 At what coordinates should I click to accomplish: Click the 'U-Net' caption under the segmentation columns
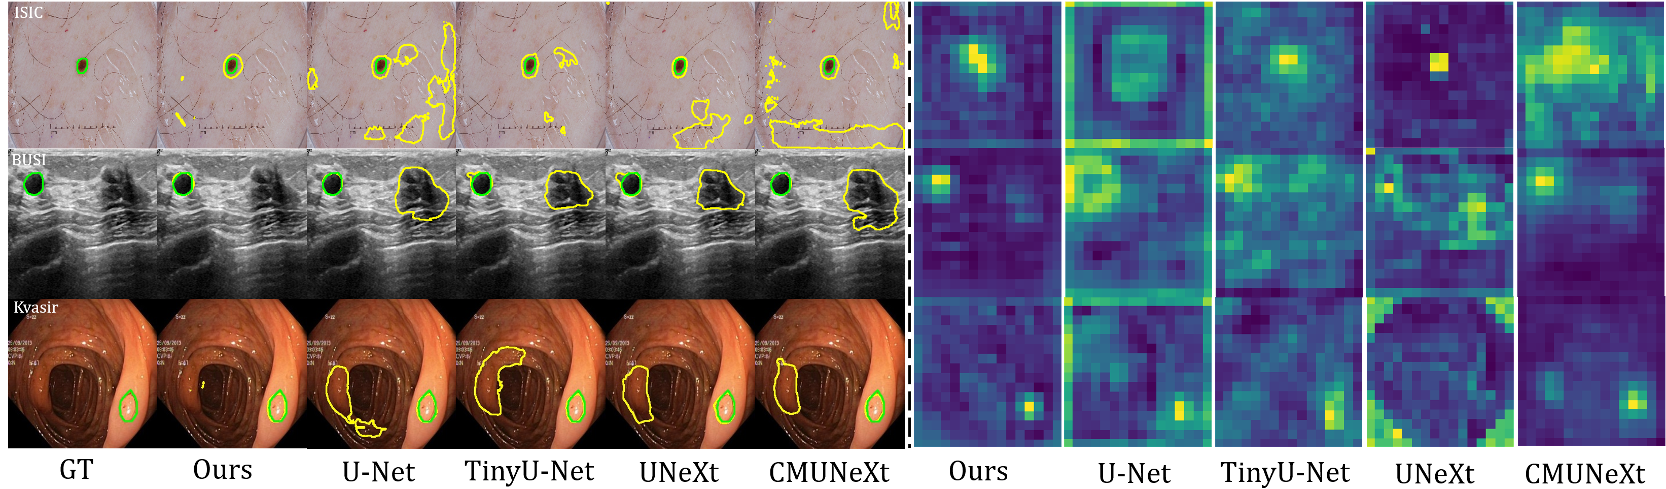pyautogui.click(x=378, y=471)
